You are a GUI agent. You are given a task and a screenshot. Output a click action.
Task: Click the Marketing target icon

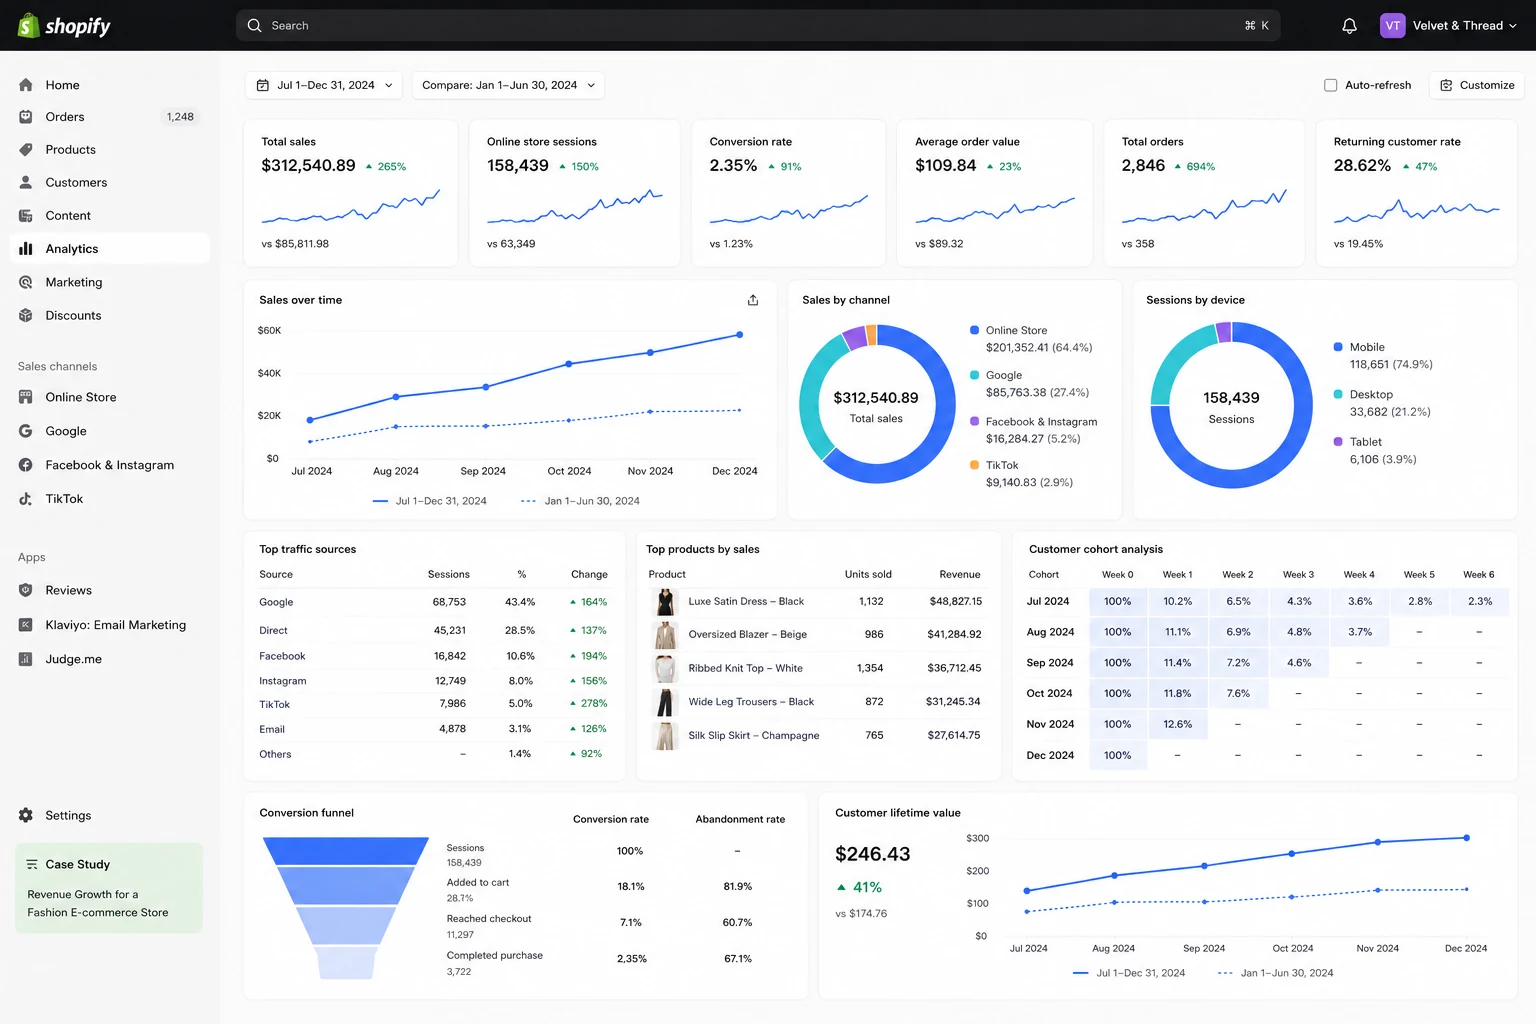(26, 283)
